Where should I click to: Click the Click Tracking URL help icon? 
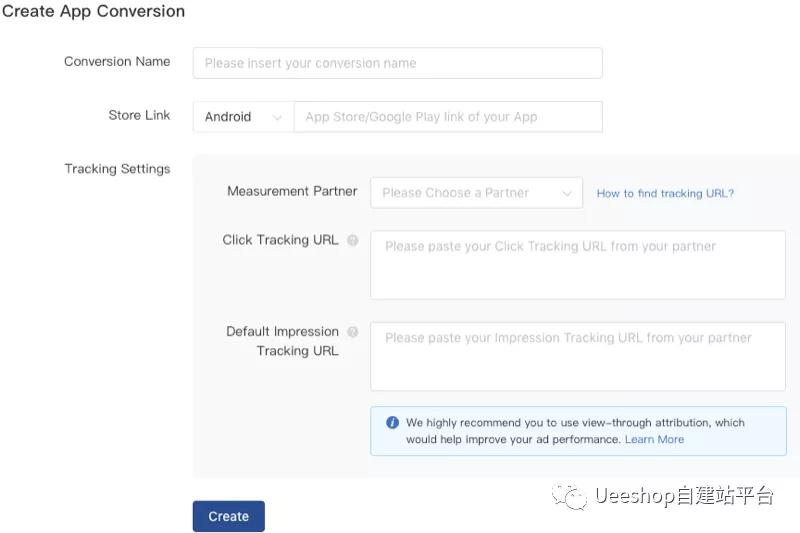click(352, 240)
